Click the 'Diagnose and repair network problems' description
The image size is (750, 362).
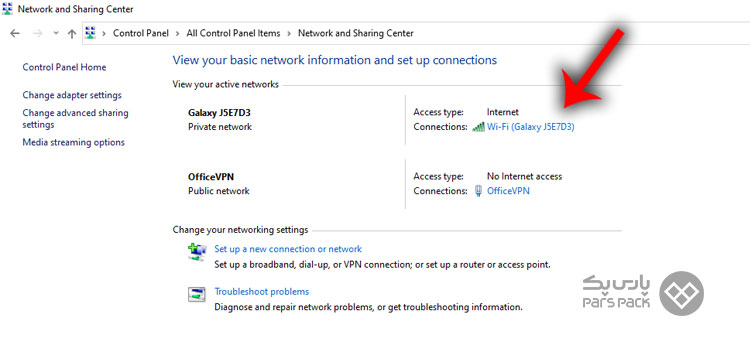click(368, 307)
